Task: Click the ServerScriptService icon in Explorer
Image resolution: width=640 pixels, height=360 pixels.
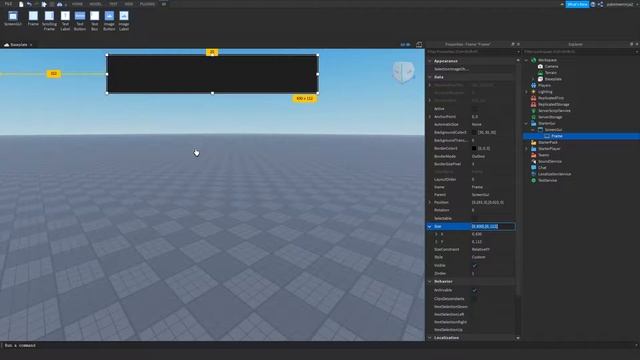Action: (x=533, y=111)
